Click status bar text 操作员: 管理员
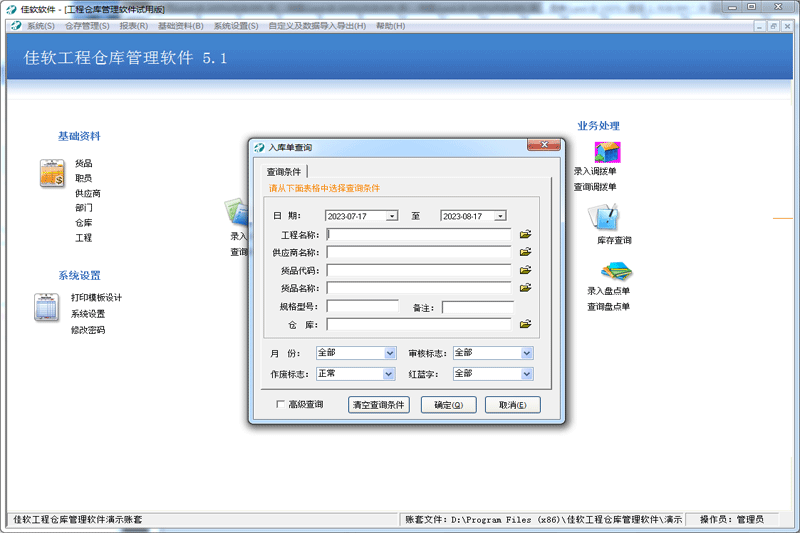The image size is (800, 533). [732, 519]
